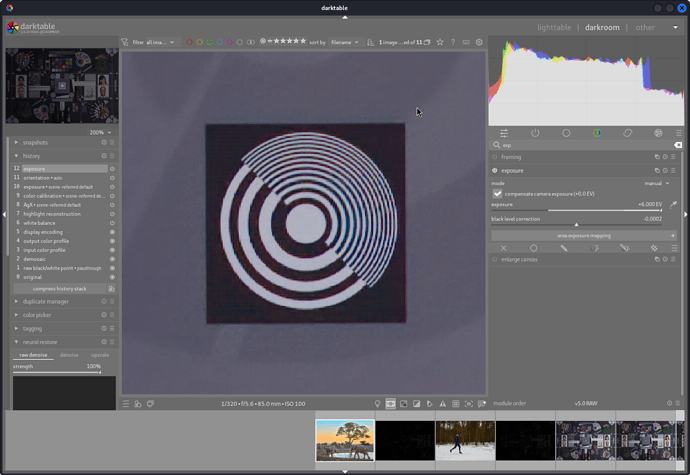Select the color modules group icon
This screenshot has height=475, width=690.
click(597, 133)
